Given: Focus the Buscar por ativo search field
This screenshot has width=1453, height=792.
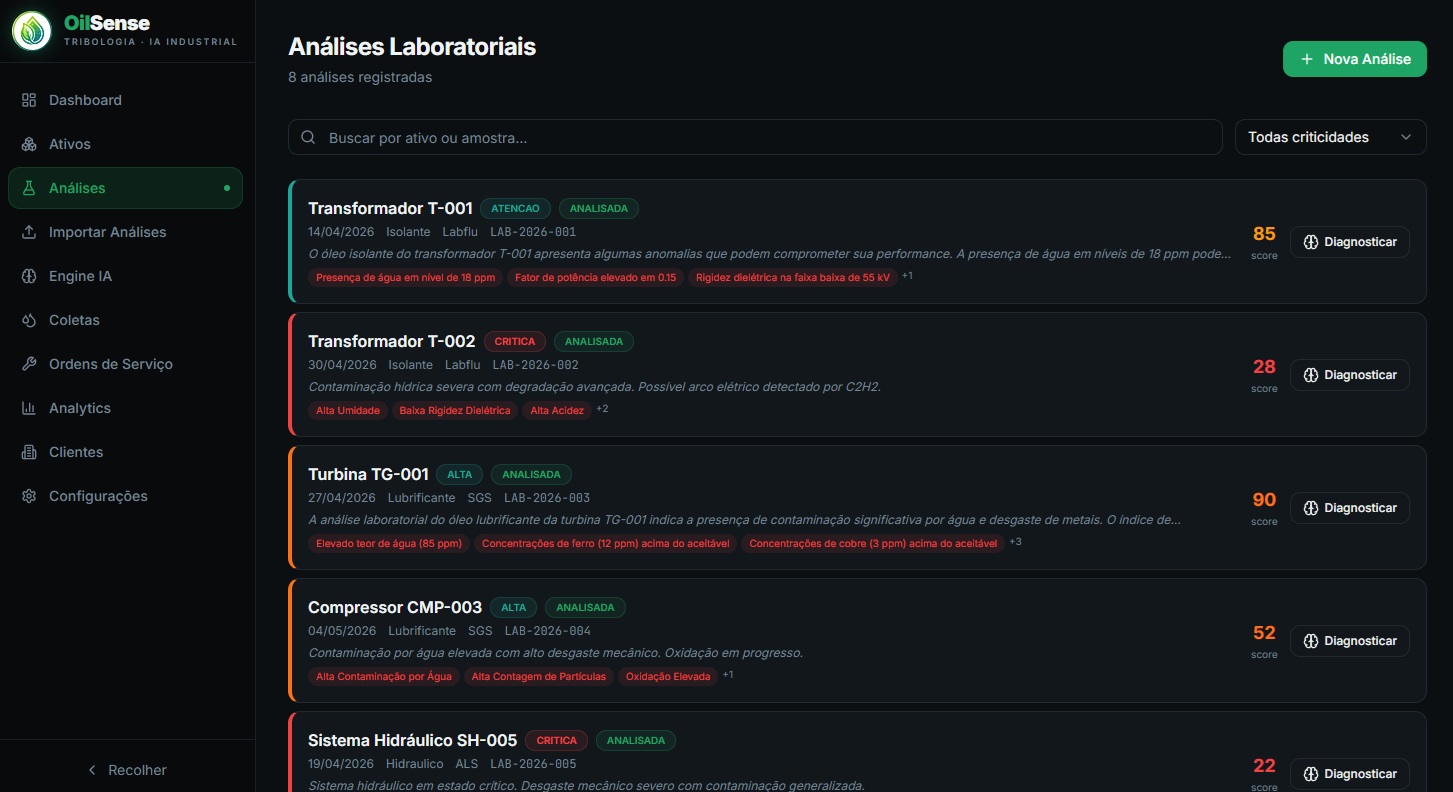Looking at the screenshot, I should tap(755, 137).
